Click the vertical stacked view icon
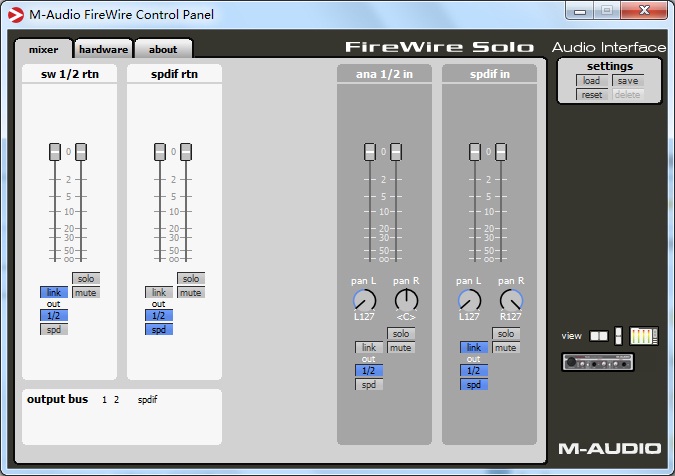This screenshot has height=476, width=675. point(619,336)
